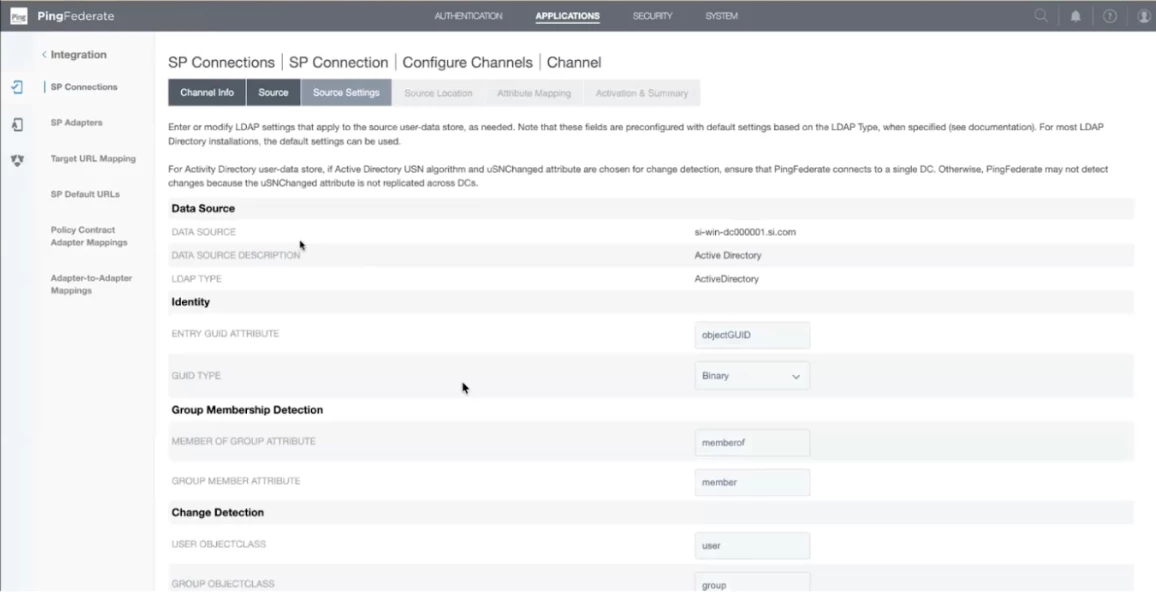Click the Group Member Attribute field
The image size is (1156, 602).
click(751, 482)
